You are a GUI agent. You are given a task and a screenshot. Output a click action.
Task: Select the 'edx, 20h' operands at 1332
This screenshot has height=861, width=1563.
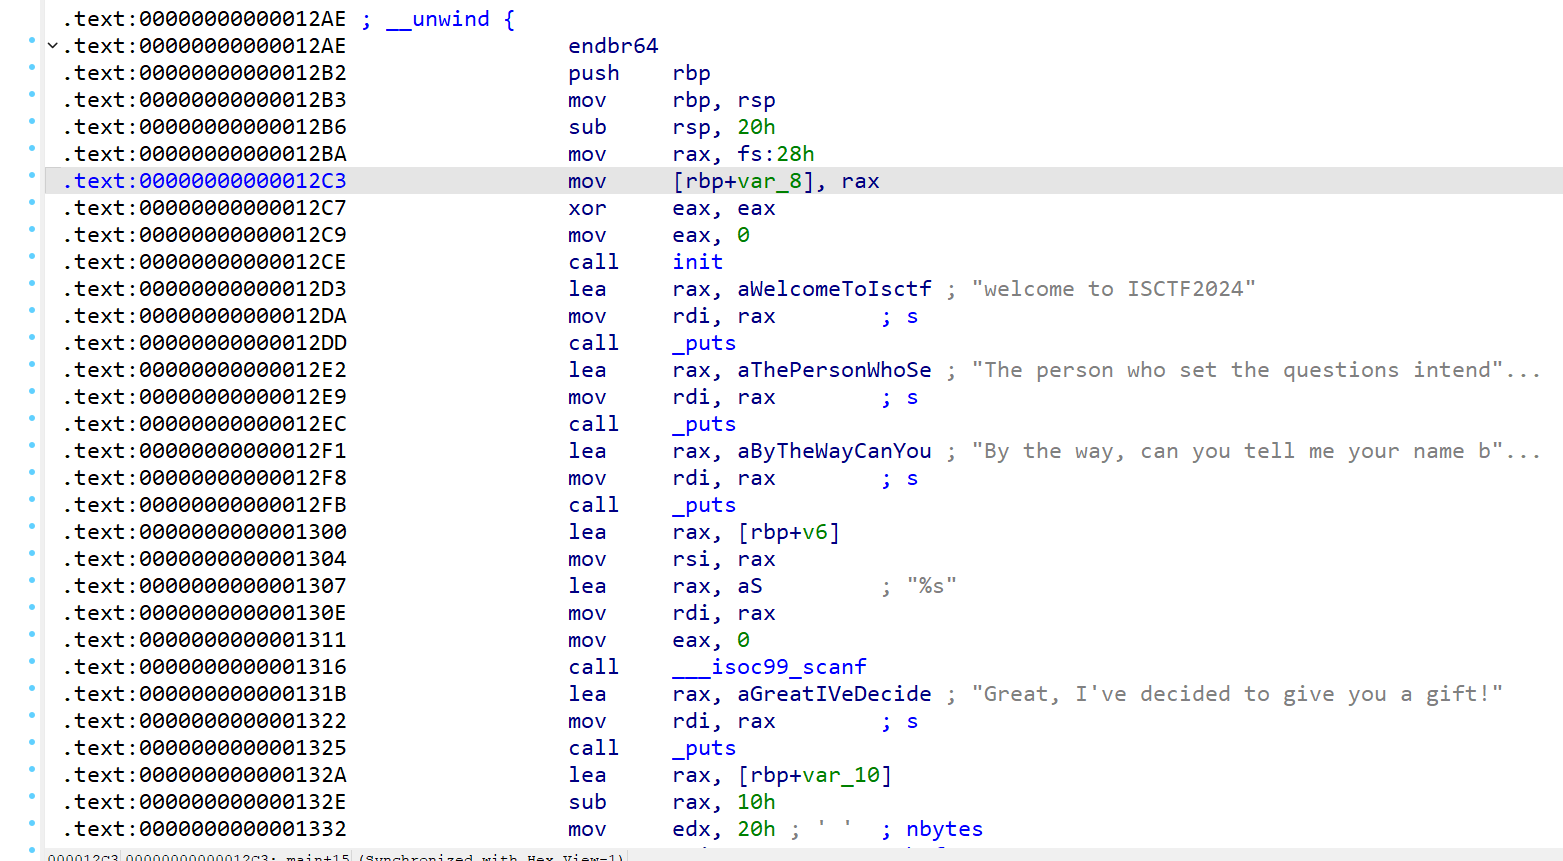tap(724, 829)
